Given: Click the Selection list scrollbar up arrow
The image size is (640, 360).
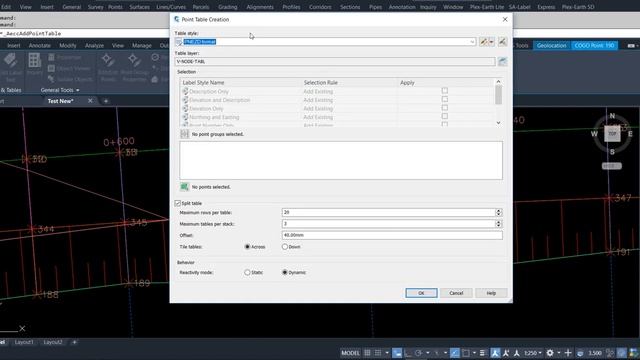Looking at the screenshot, I should click(x=498, y=82).
